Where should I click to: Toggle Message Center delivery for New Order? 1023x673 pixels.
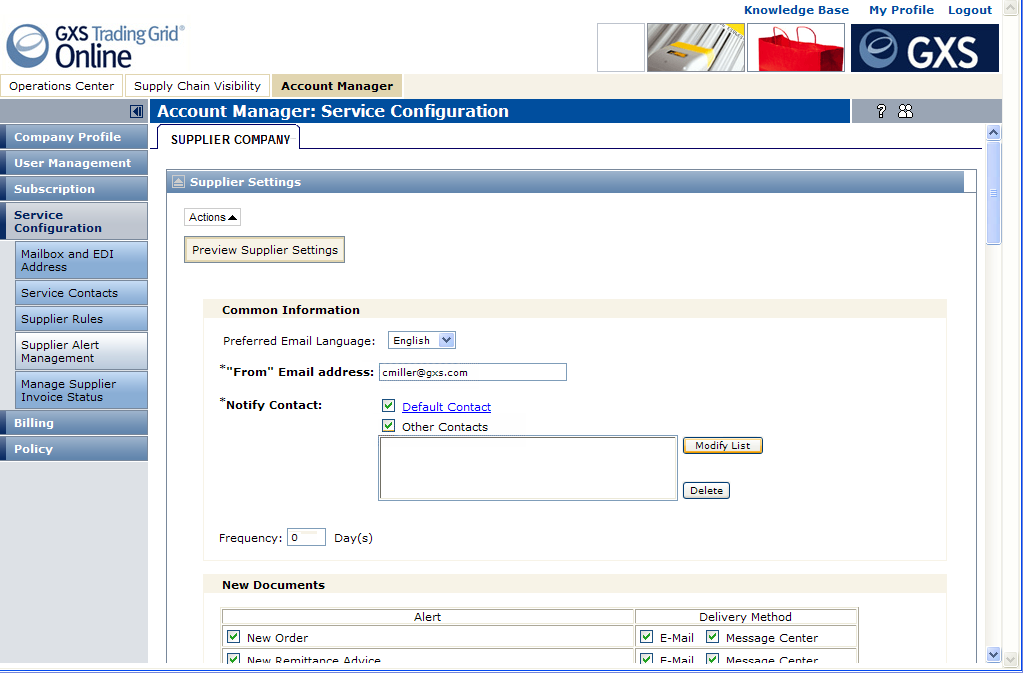712,636
